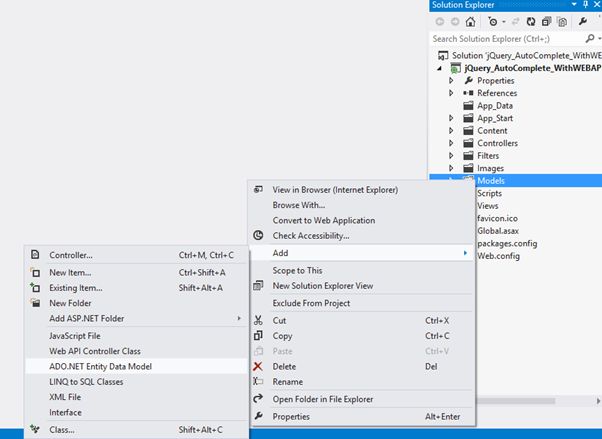
Task: Expand the Filters folder
Action: [451, 156]
